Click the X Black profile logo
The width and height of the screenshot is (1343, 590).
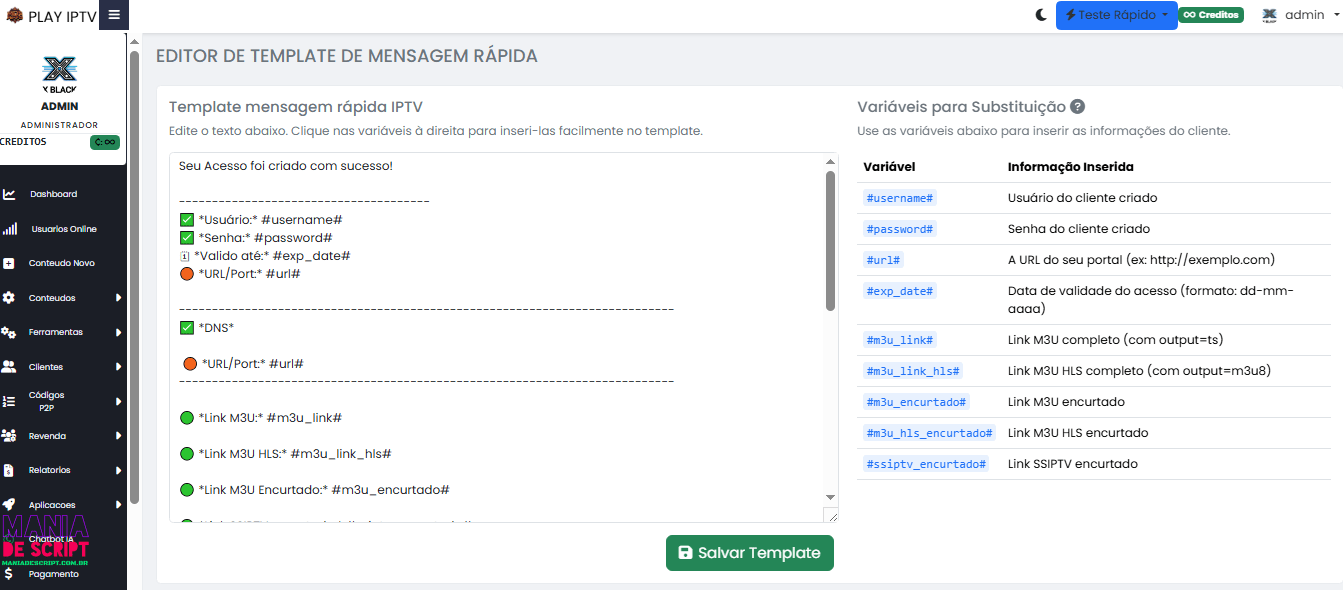[x=60, y=74]
